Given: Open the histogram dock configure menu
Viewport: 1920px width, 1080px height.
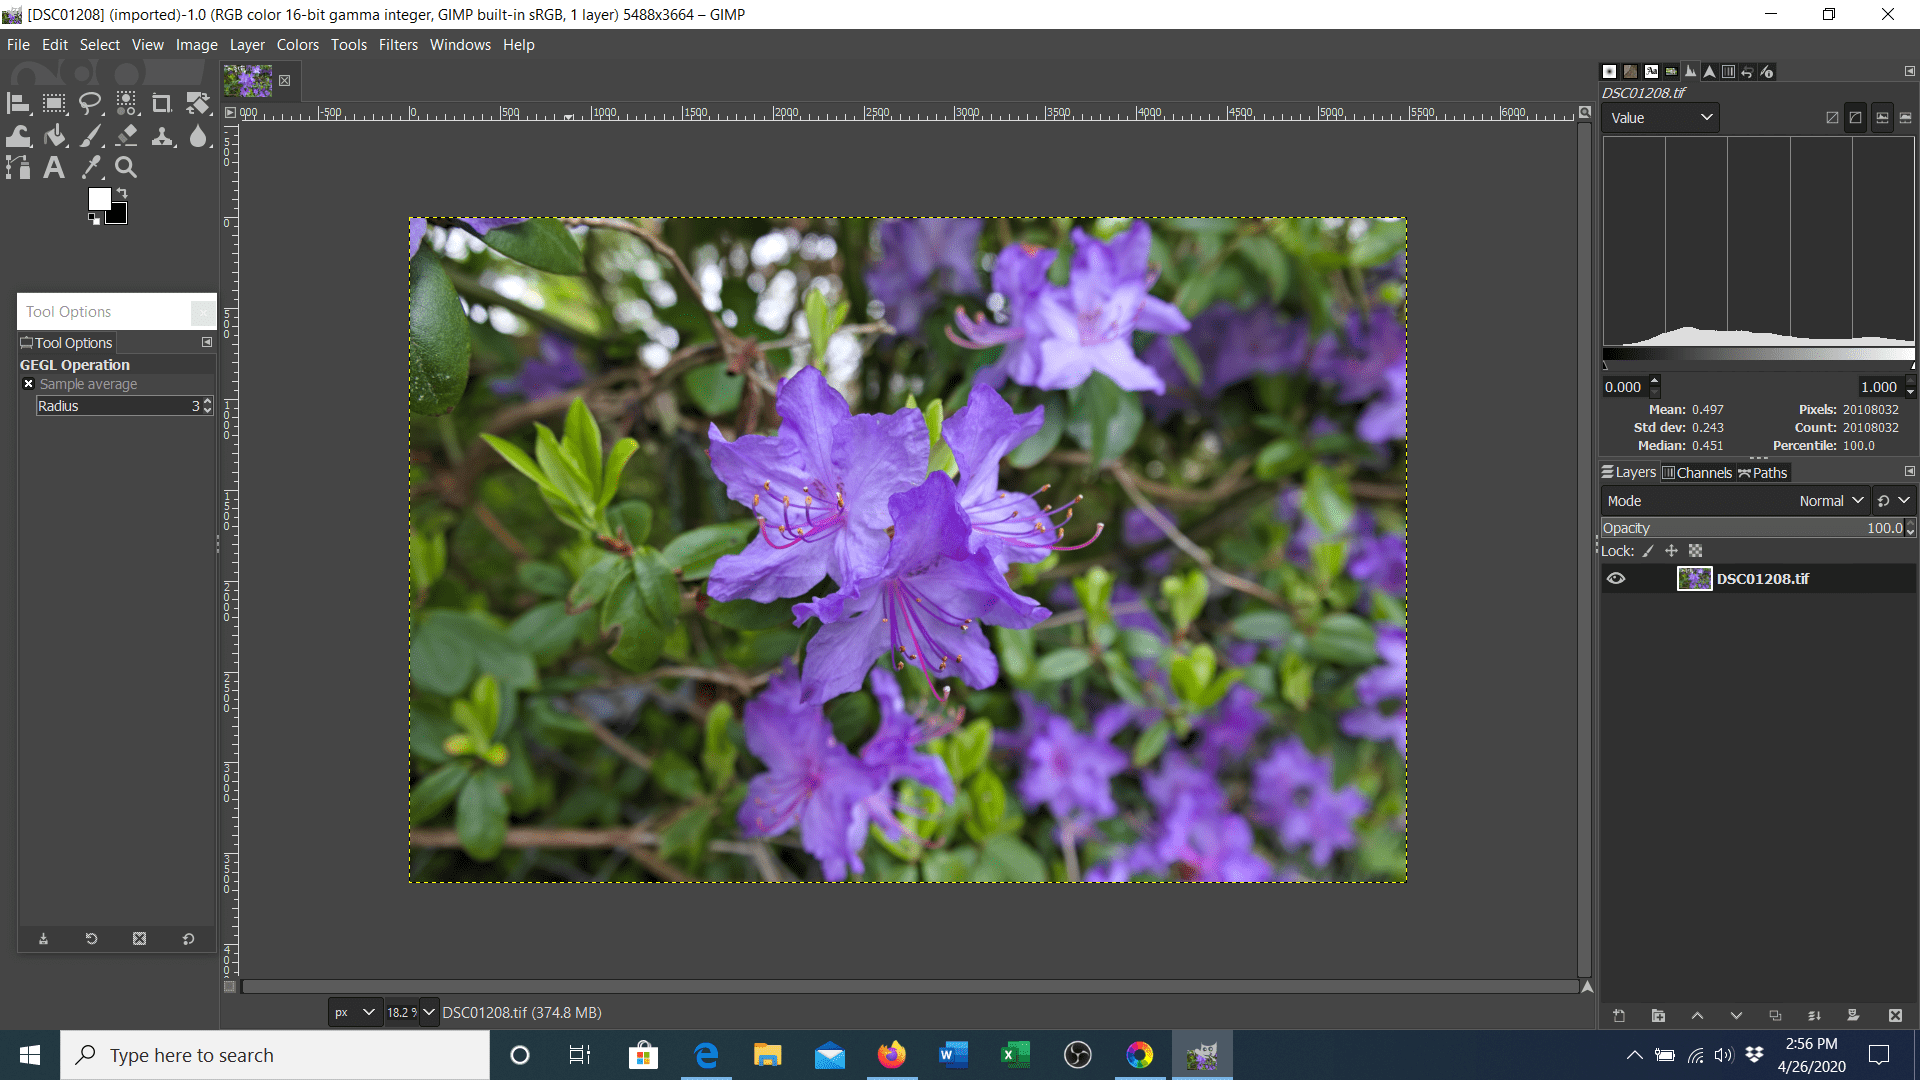Looking at the screenshot, I should [x=1909, y=71].
